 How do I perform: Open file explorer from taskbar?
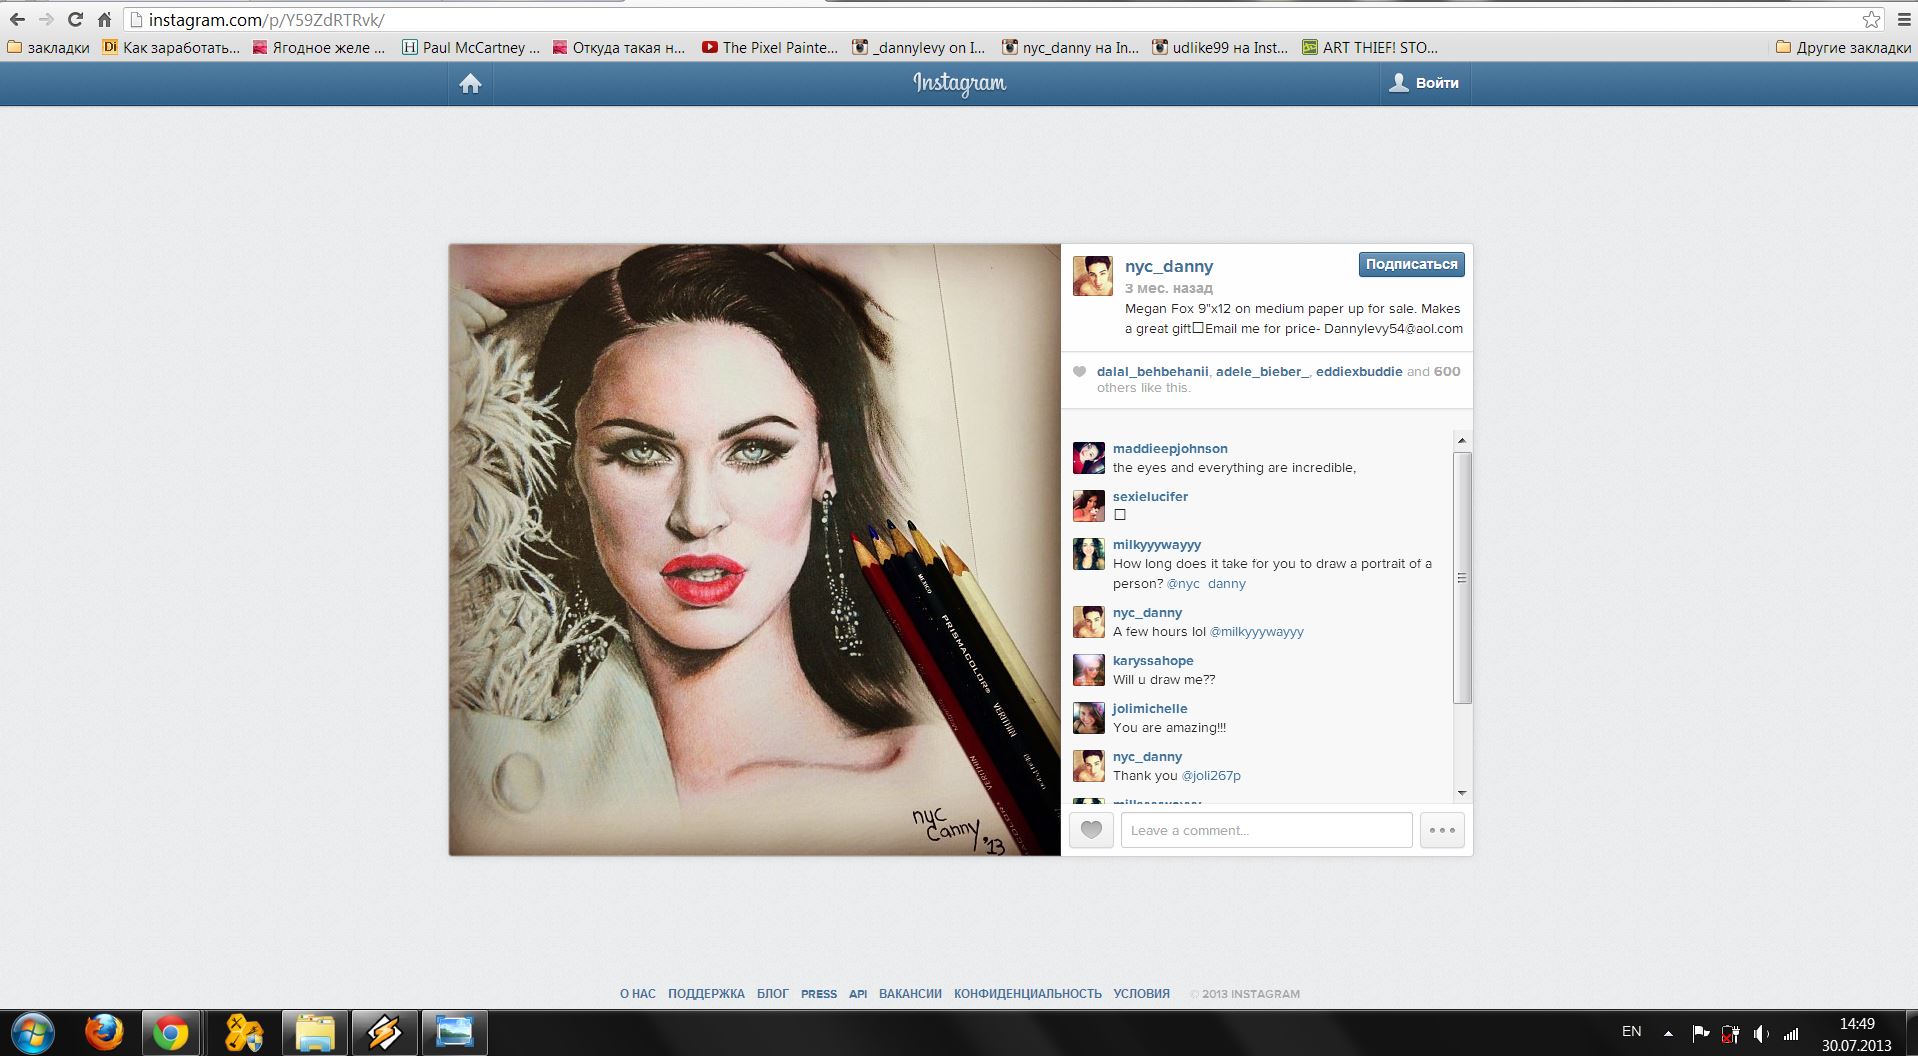(x=314, y=1033)
